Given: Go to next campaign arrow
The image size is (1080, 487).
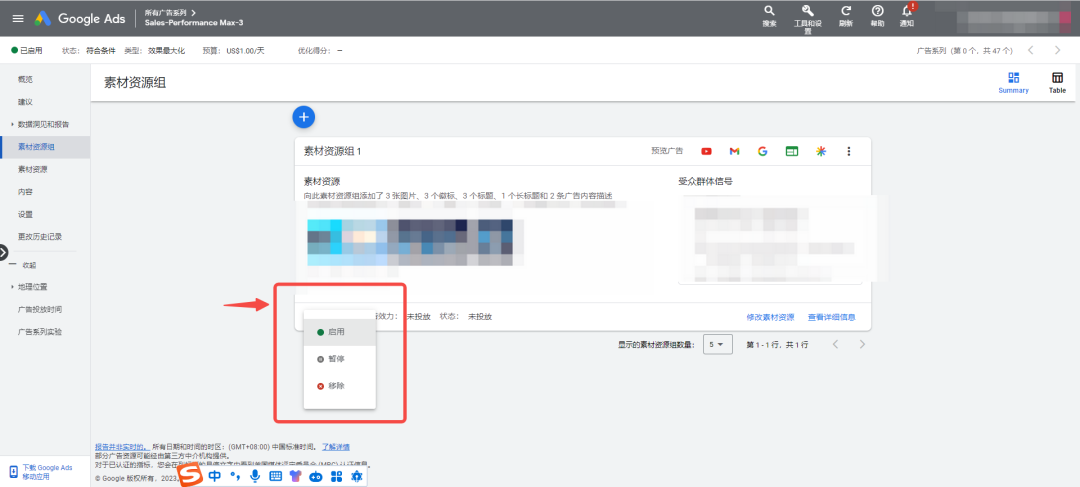Looking at the screenshot, I should (x=1058, y=50).
